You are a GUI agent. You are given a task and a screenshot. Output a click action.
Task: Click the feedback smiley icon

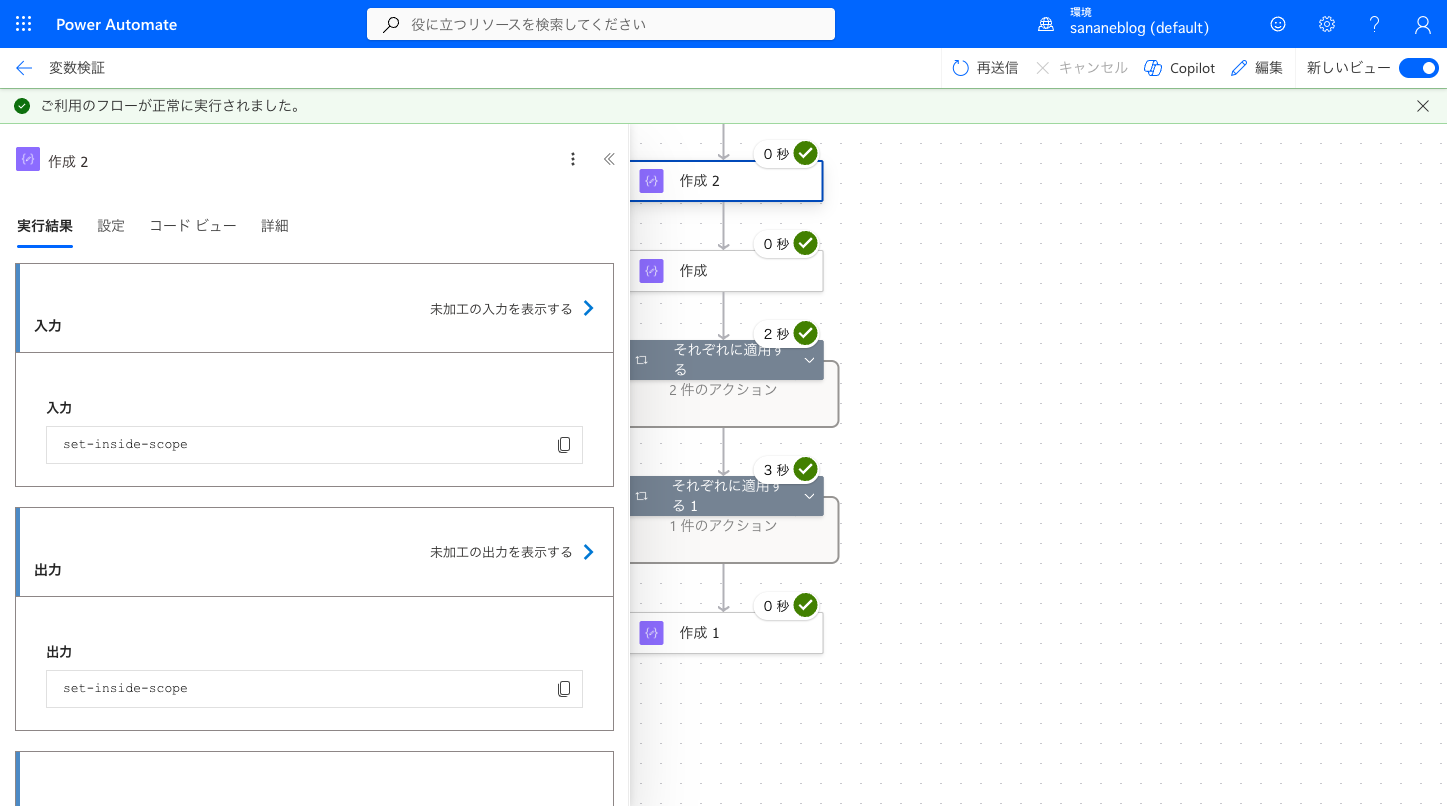coord(1278,24)
